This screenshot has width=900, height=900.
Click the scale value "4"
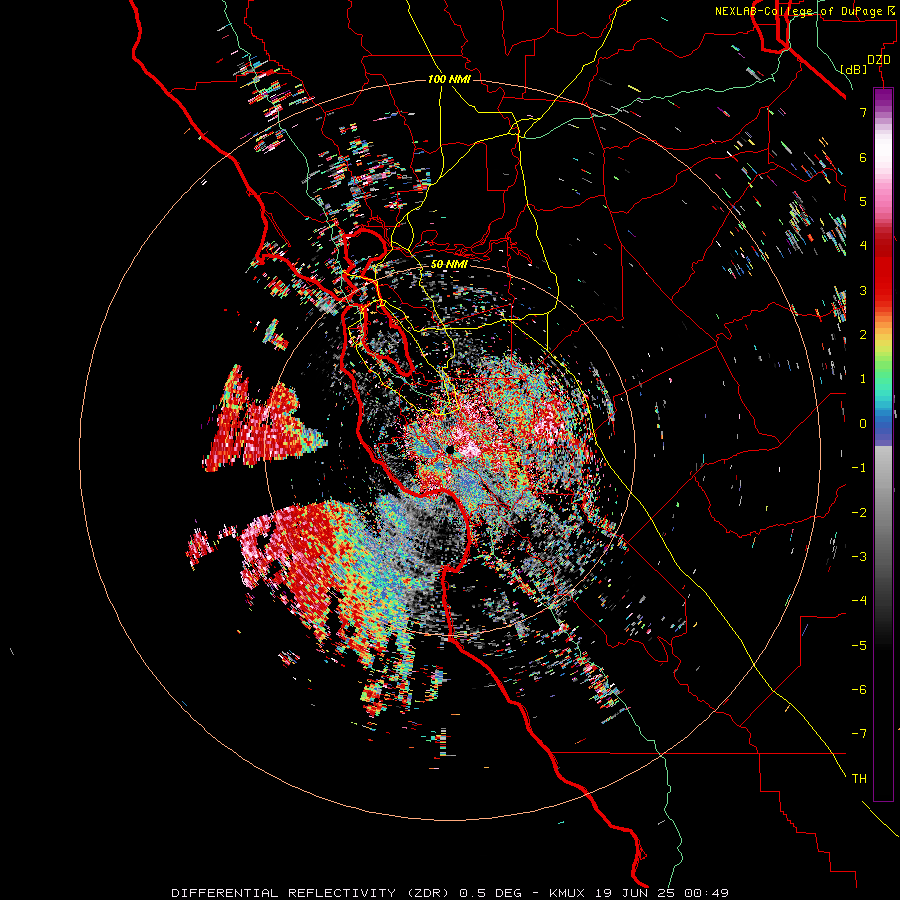point(863,246)
